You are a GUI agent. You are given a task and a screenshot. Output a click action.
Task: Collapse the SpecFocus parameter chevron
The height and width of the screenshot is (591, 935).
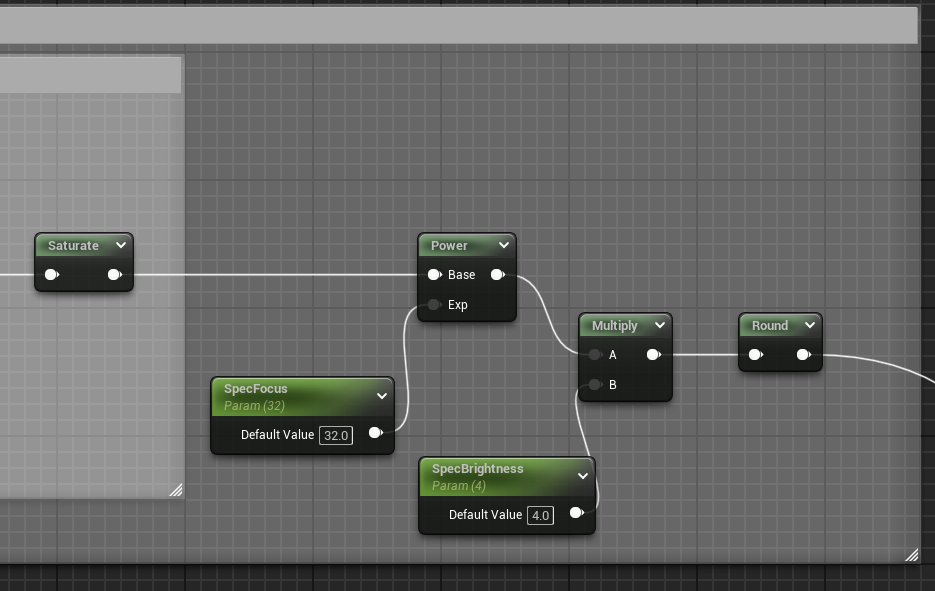point(382,396)
